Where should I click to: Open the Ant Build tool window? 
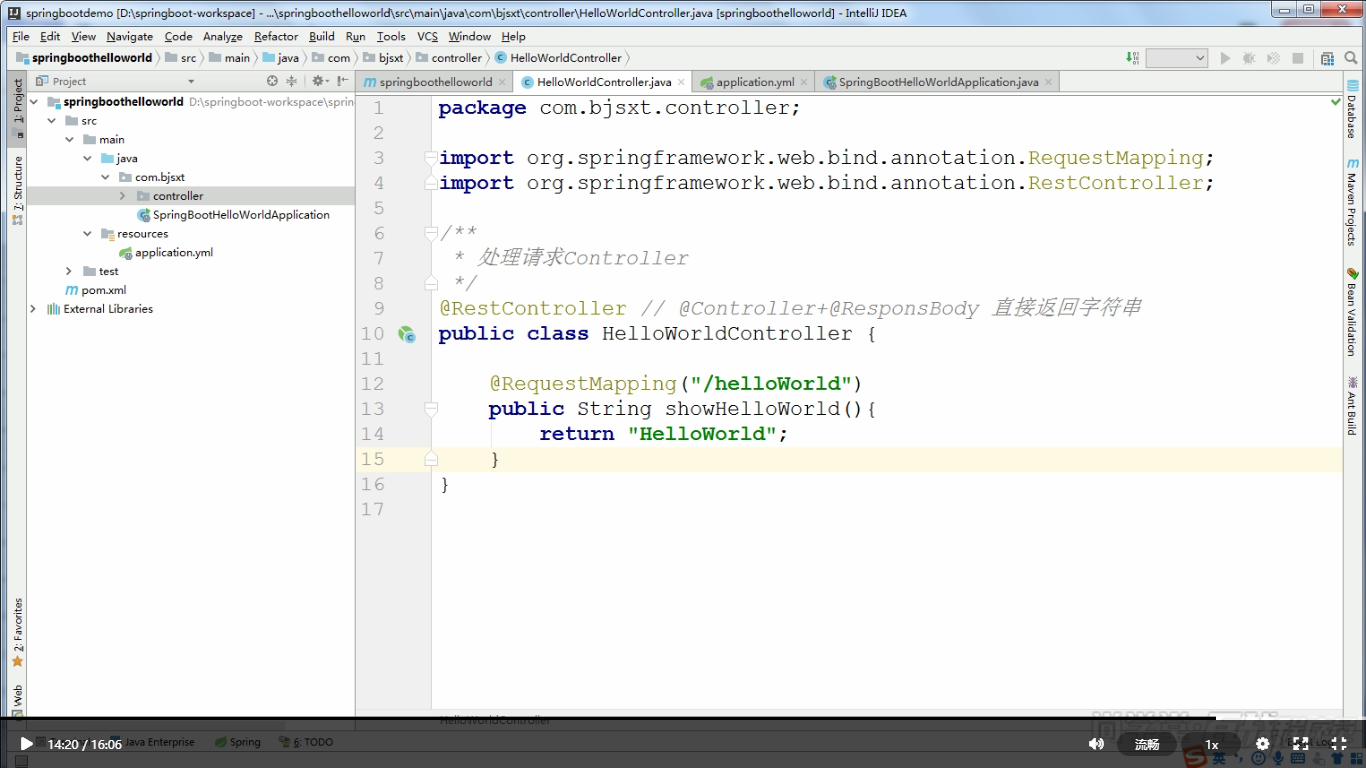pyautogui.click(x=1352, y=406)
